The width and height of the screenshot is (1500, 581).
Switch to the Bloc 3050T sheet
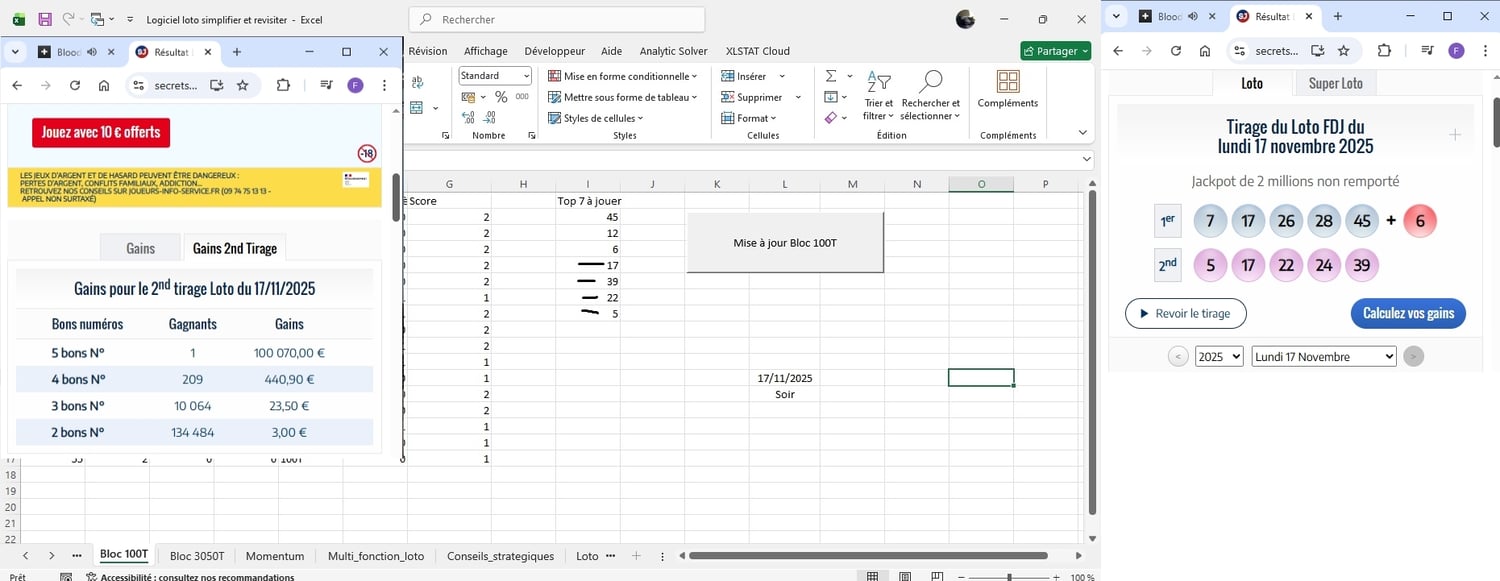pyautogui.click(x=197, y=556)
